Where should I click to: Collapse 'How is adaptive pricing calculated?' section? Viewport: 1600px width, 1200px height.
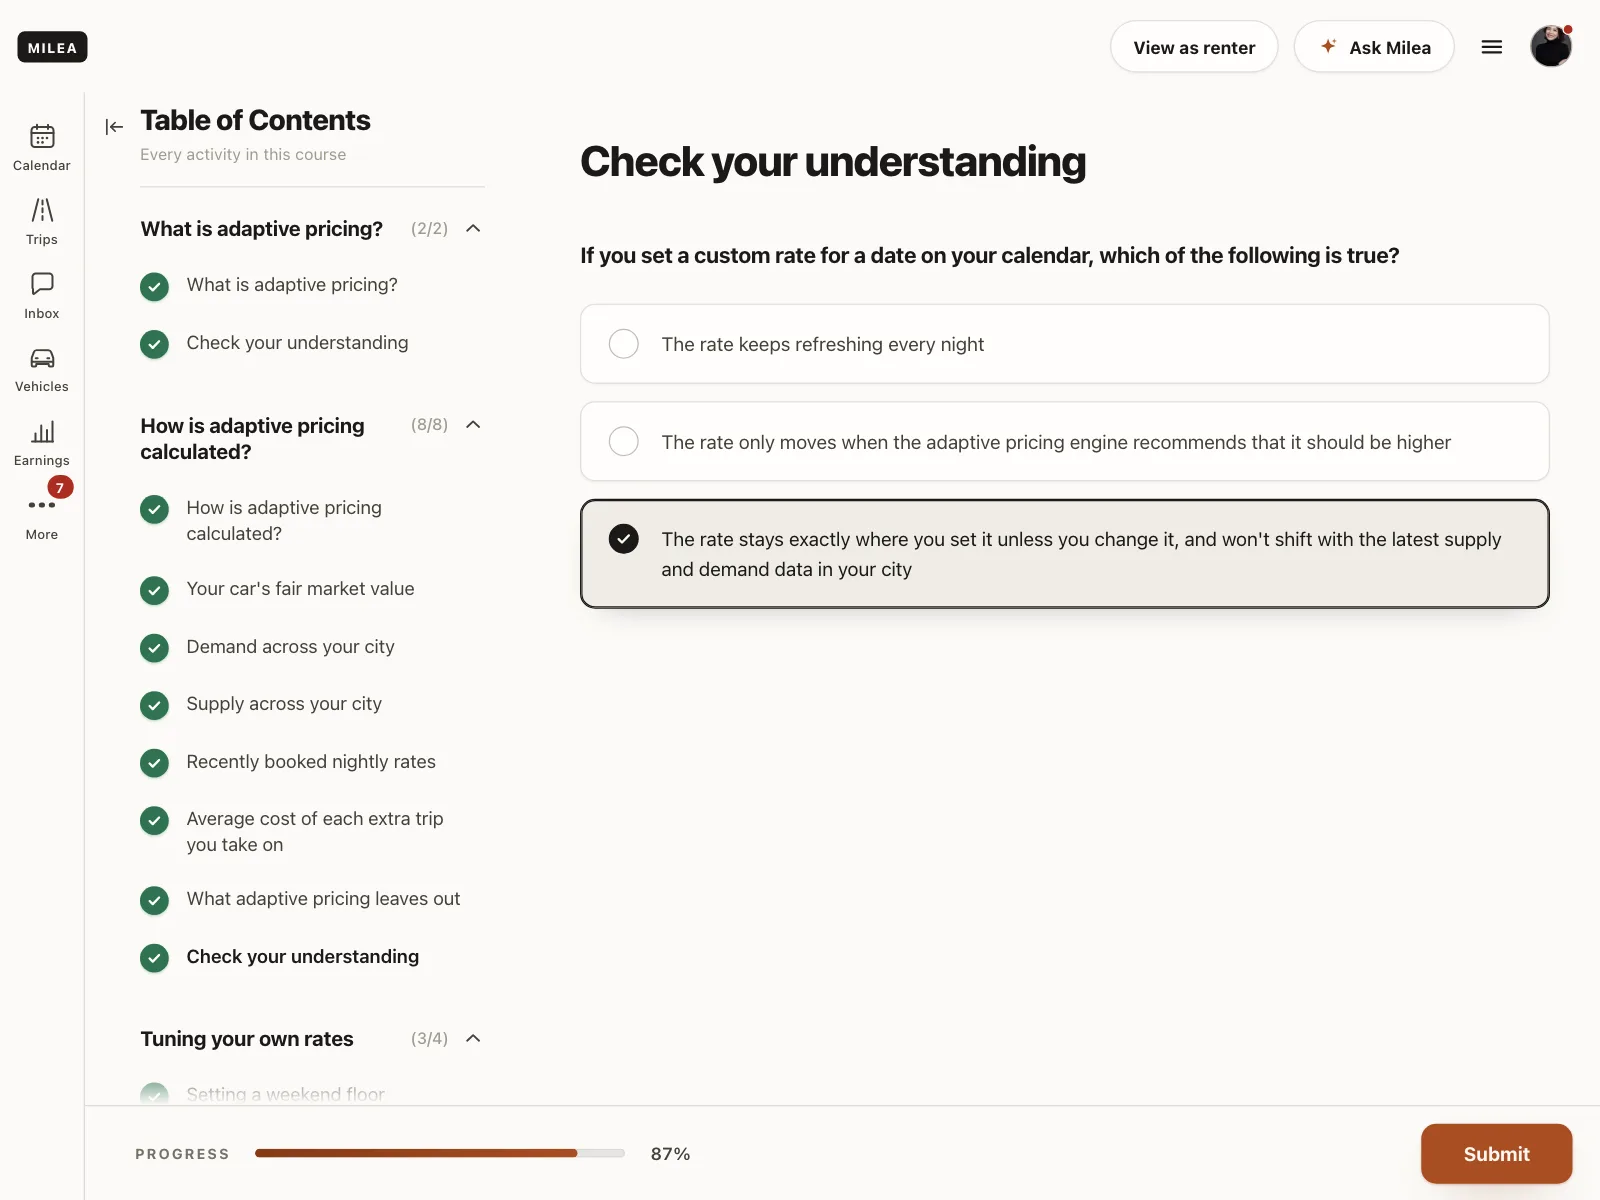click(x=474, y=425)
